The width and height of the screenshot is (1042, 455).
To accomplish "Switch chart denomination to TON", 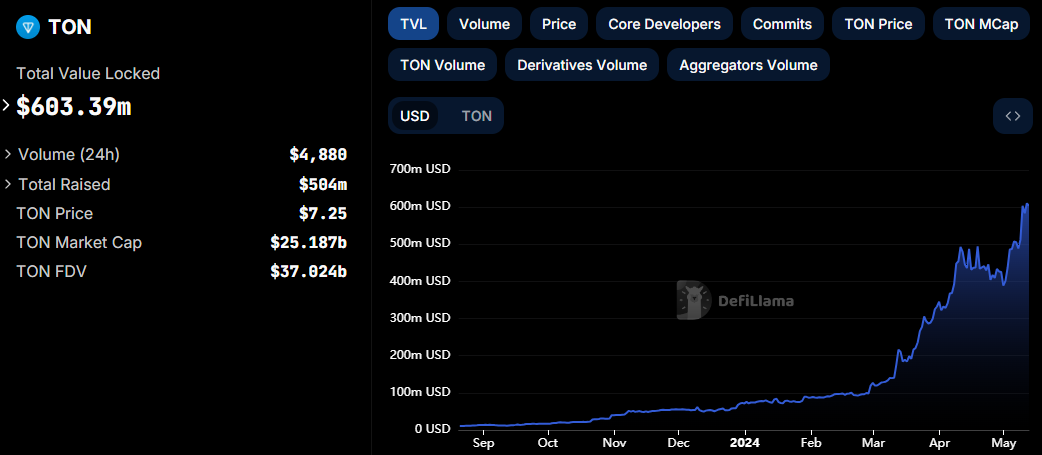I will click(476, 116).
